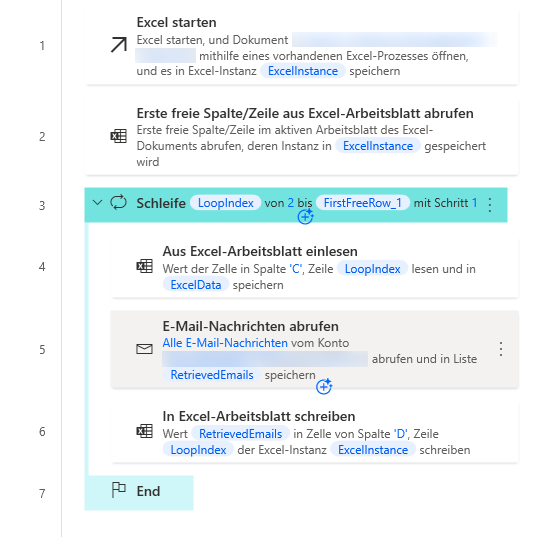Click line number 2 in the gutter
The height and width of the screenshot is (537, 536).
click(x=42, y=137)
